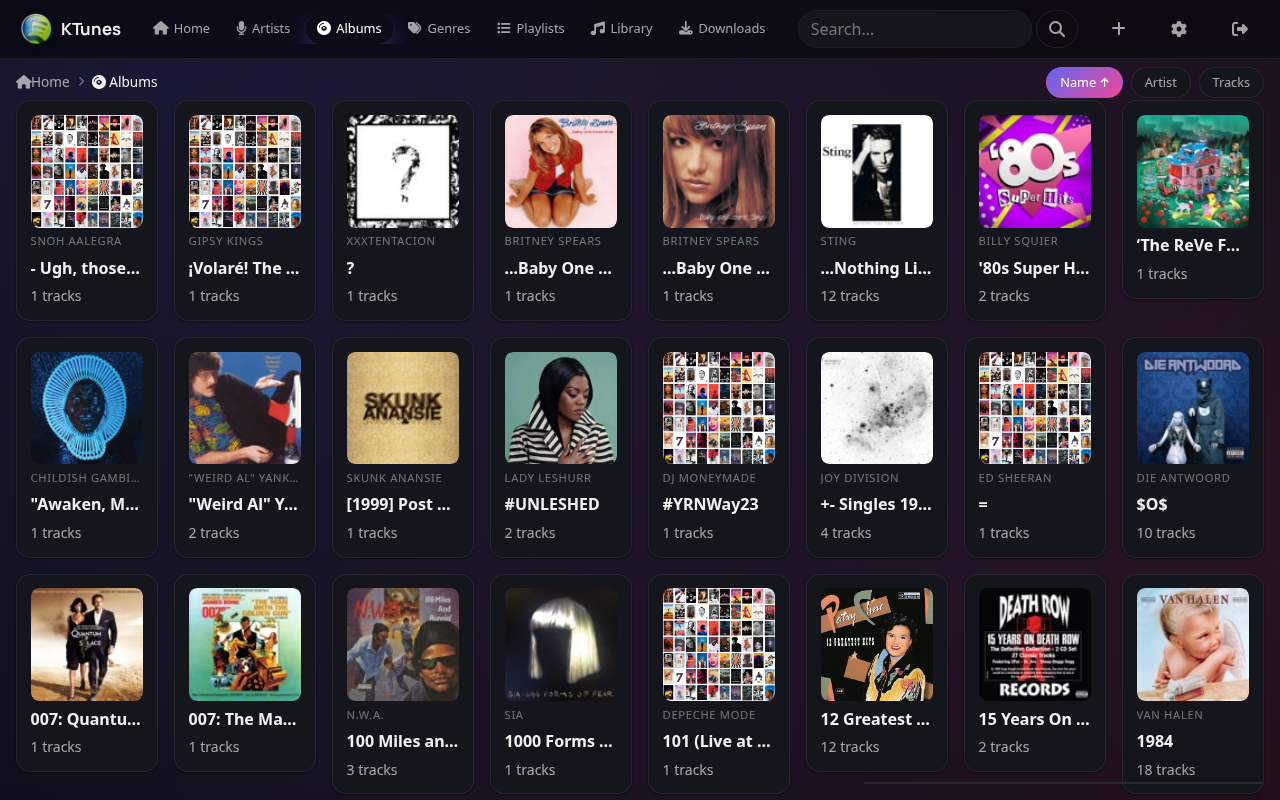Image resolution: width=1280 pixels, height=800 pixels.
Task: Open the Library nav tab
Action: pyautogui.click(x=621, y=29)
